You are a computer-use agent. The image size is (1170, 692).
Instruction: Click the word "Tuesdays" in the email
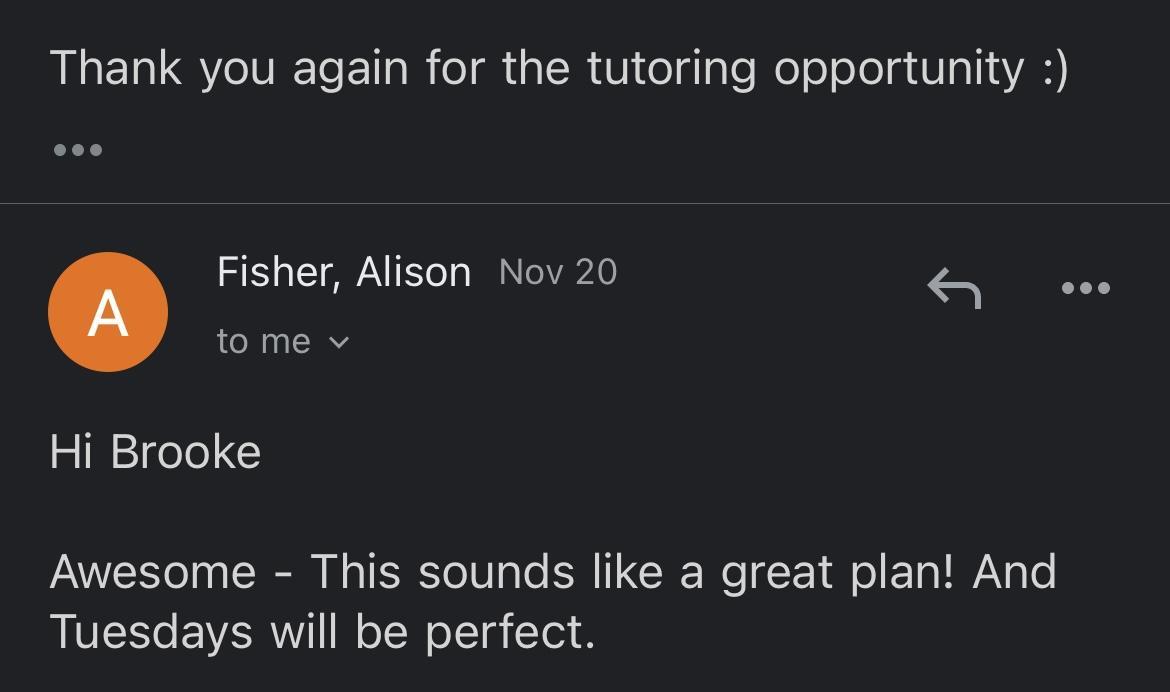point(151,632)
